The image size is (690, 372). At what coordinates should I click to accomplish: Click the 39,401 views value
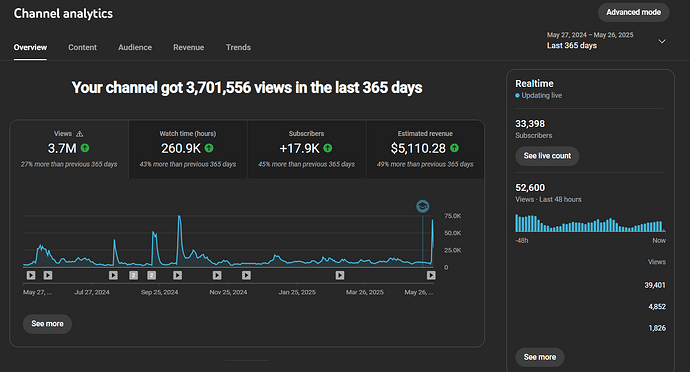click(x=655, y=285)
